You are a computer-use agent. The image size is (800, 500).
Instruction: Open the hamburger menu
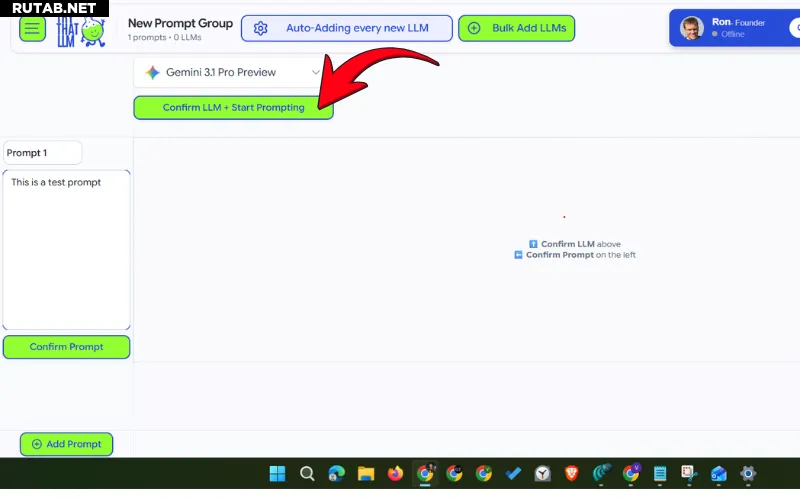pyautogui.click(x=32, y=28)
